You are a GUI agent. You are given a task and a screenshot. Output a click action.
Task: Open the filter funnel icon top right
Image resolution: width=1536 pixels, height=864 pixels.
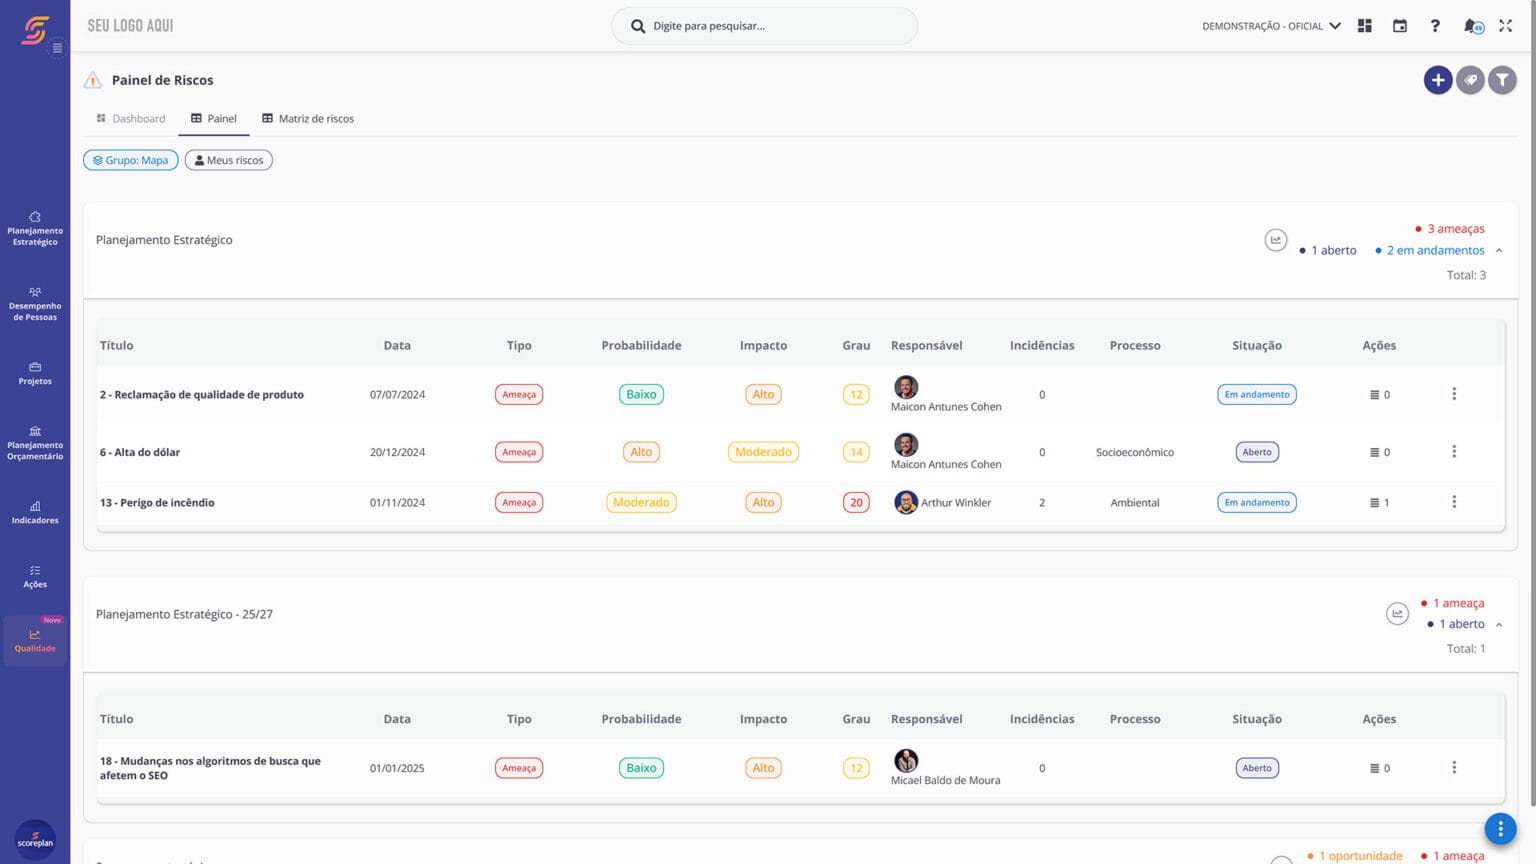(1502, 79)
